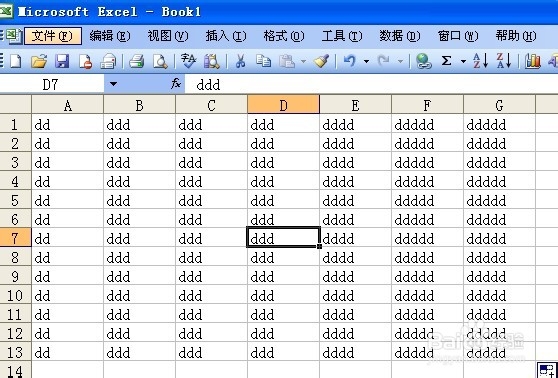This screenshot has height=378, width=558.
Task: Click the Cut scissors icon
Action: (x=241, y=62)
